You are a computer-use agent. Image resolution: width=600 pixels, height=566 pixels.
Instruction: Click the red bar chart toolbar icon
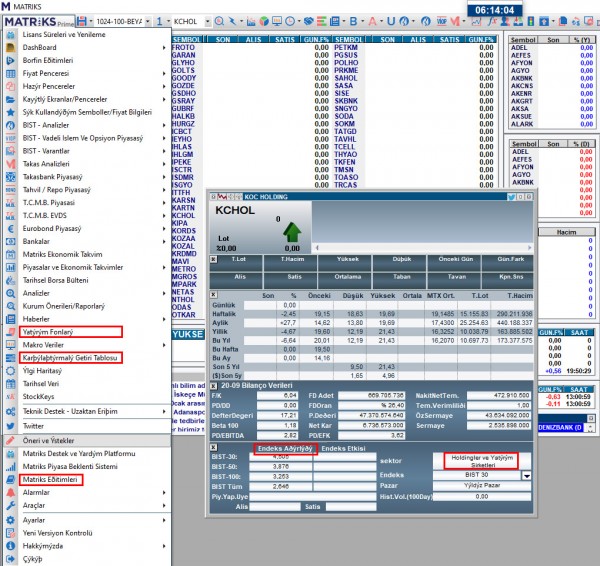click(x=251, y=21)
